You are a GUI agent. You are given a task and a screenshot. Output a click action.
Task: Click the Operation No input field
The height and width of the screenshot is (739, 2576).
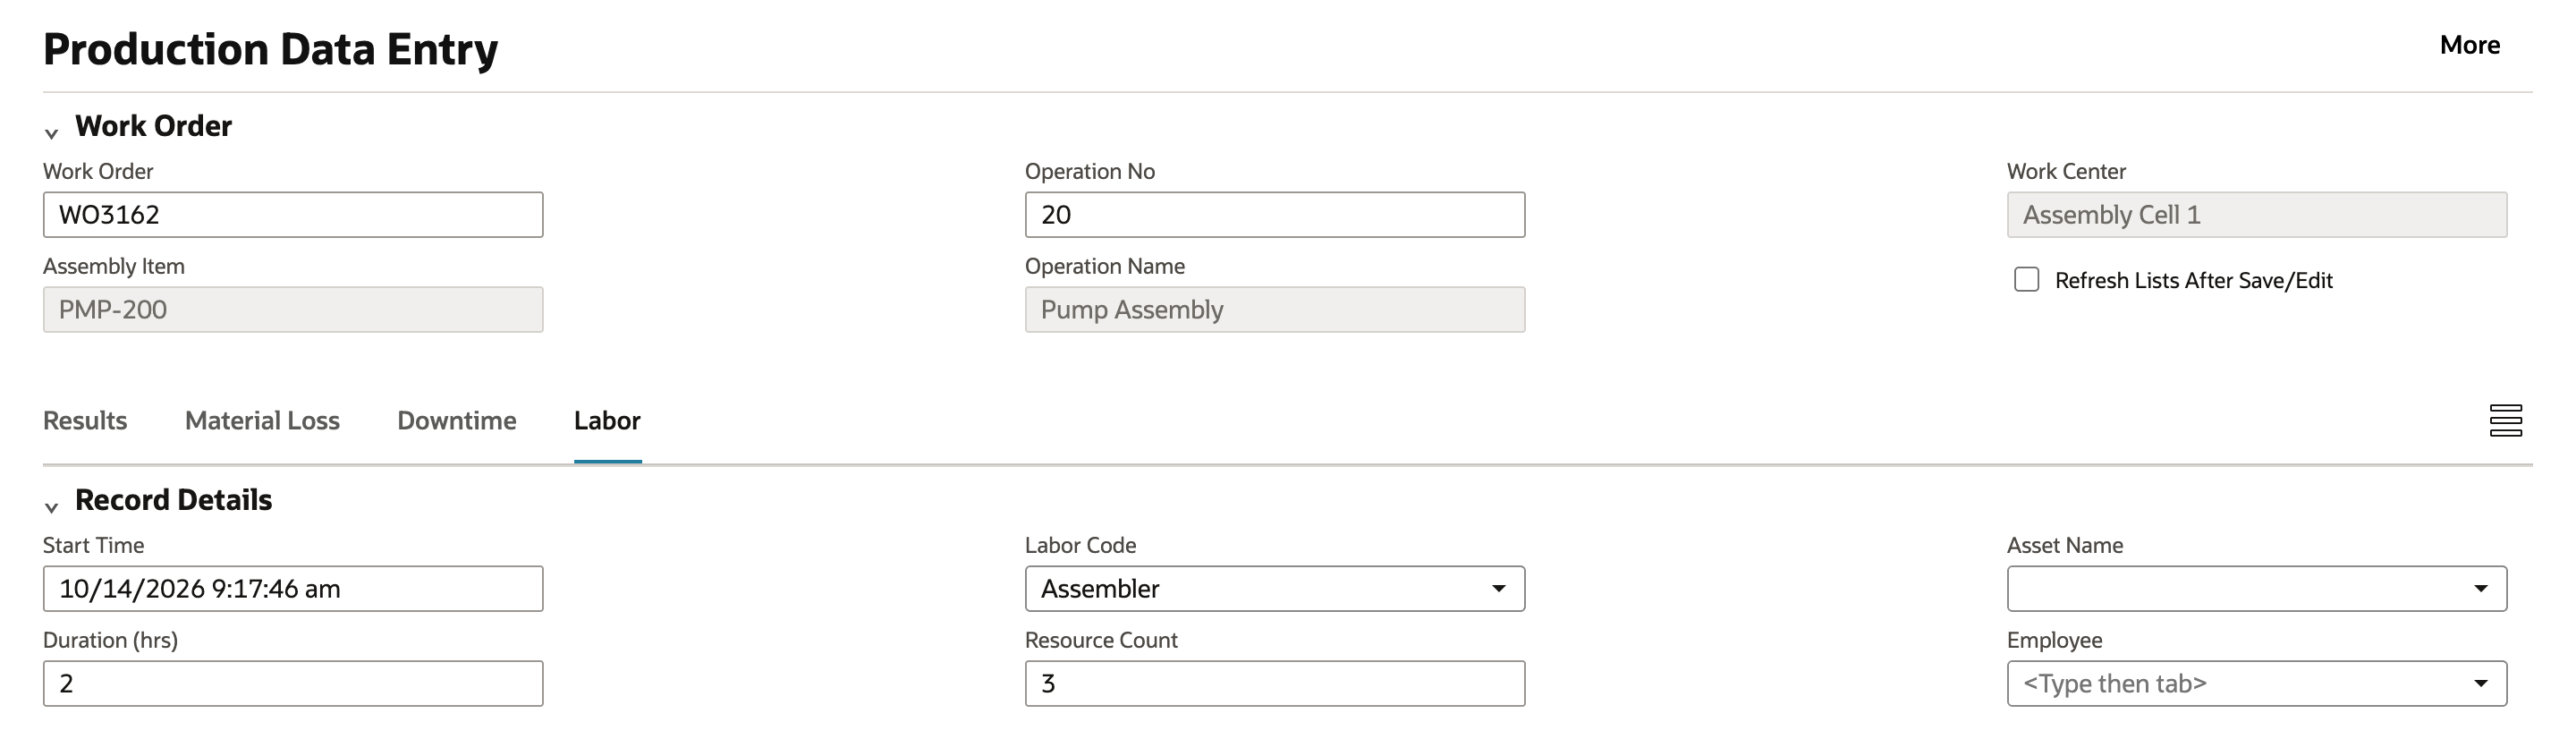click(x=1275, y=215)
